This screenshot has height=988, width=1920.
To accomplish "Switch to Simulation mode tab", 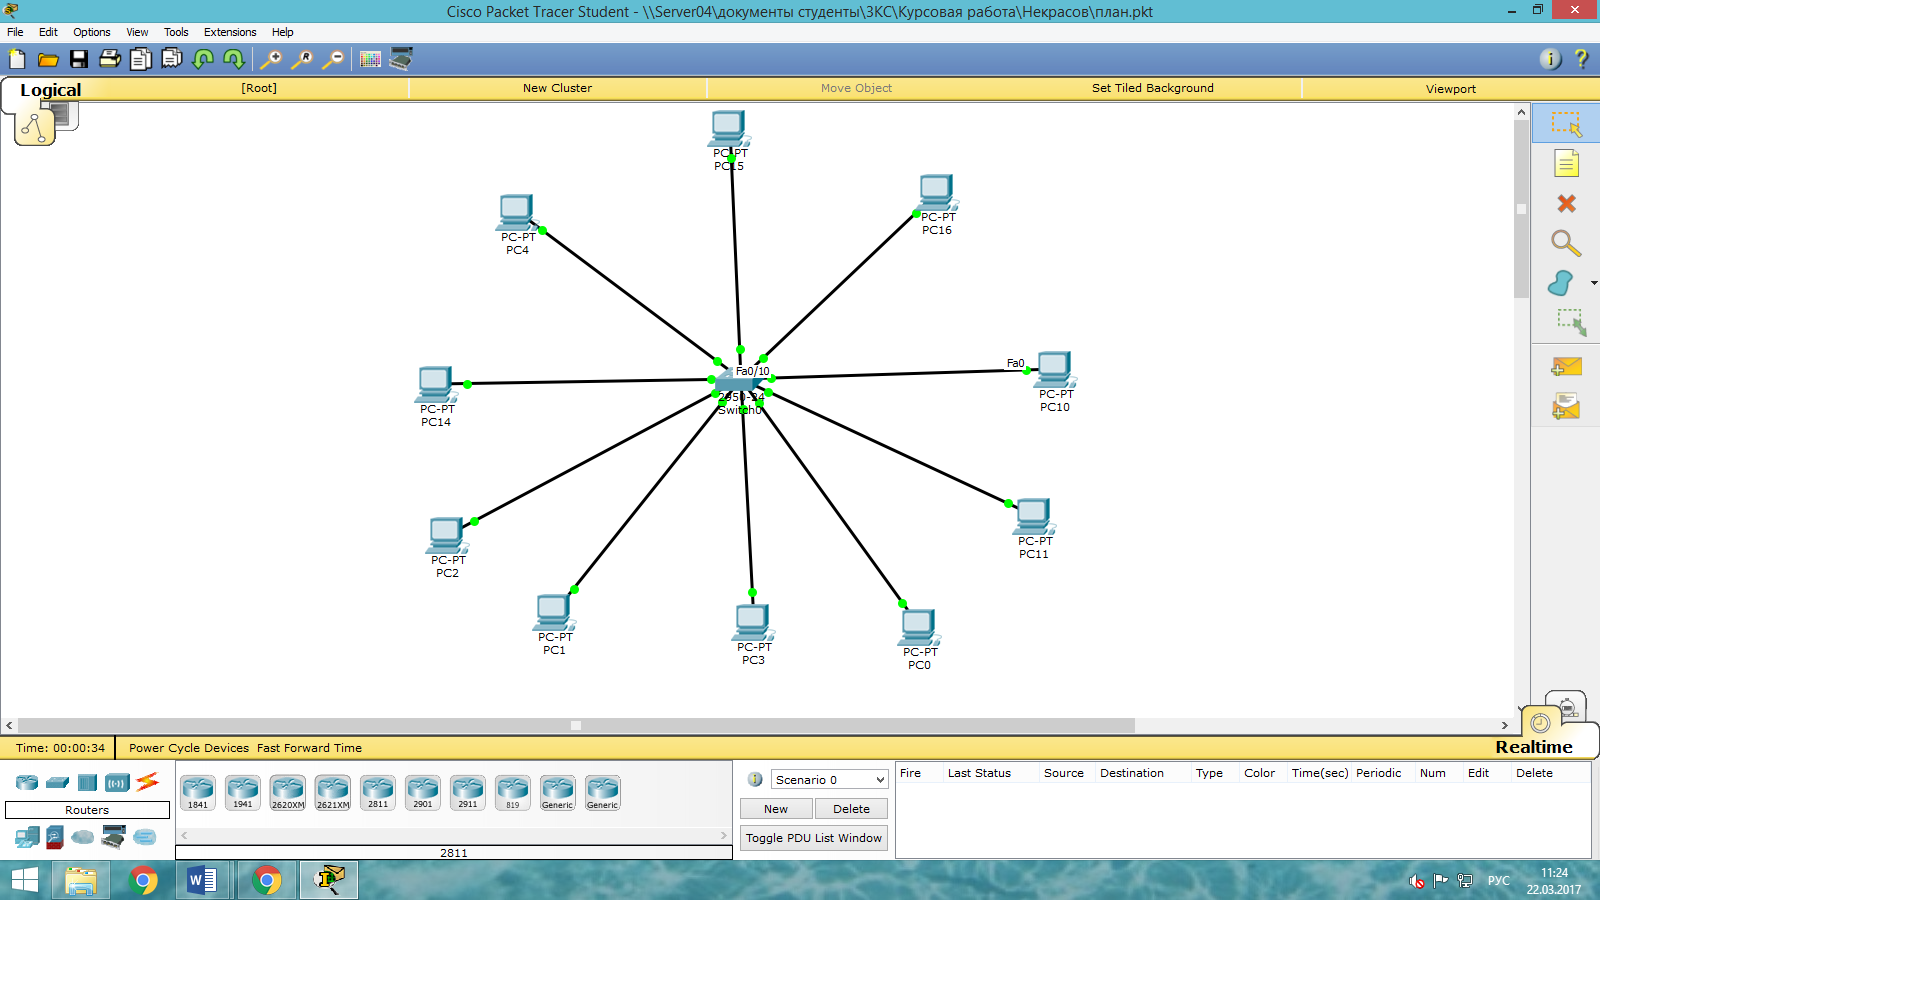I will coord(1566,706).
